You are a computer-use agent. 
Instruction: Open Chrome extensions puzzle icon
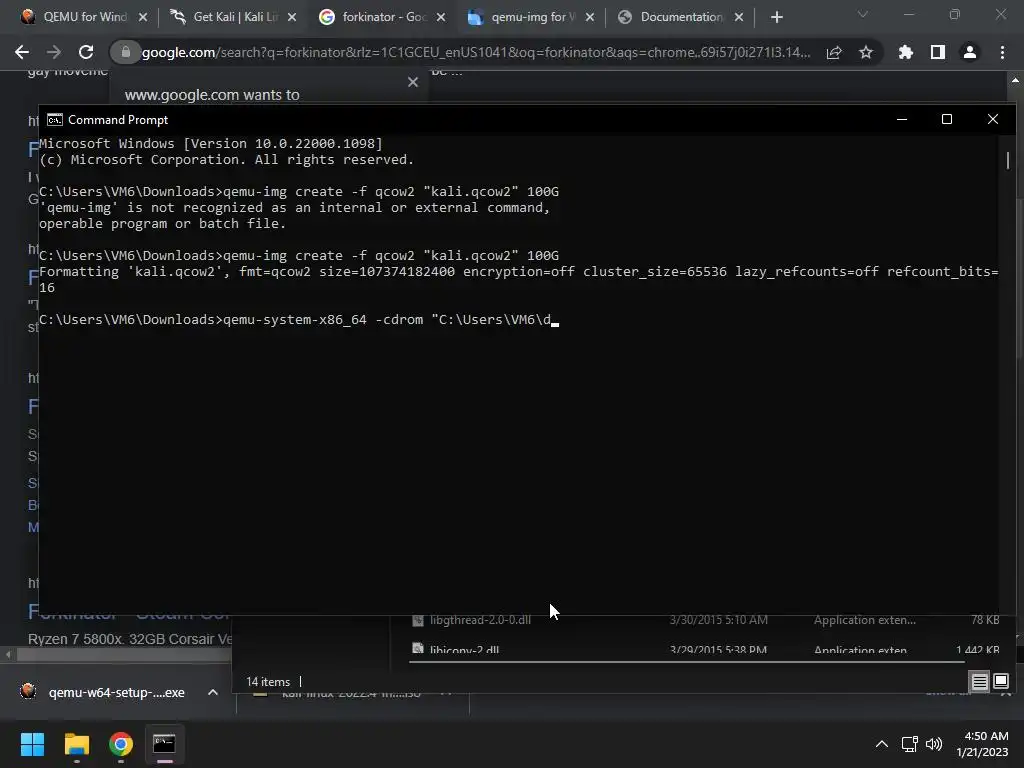906,52
